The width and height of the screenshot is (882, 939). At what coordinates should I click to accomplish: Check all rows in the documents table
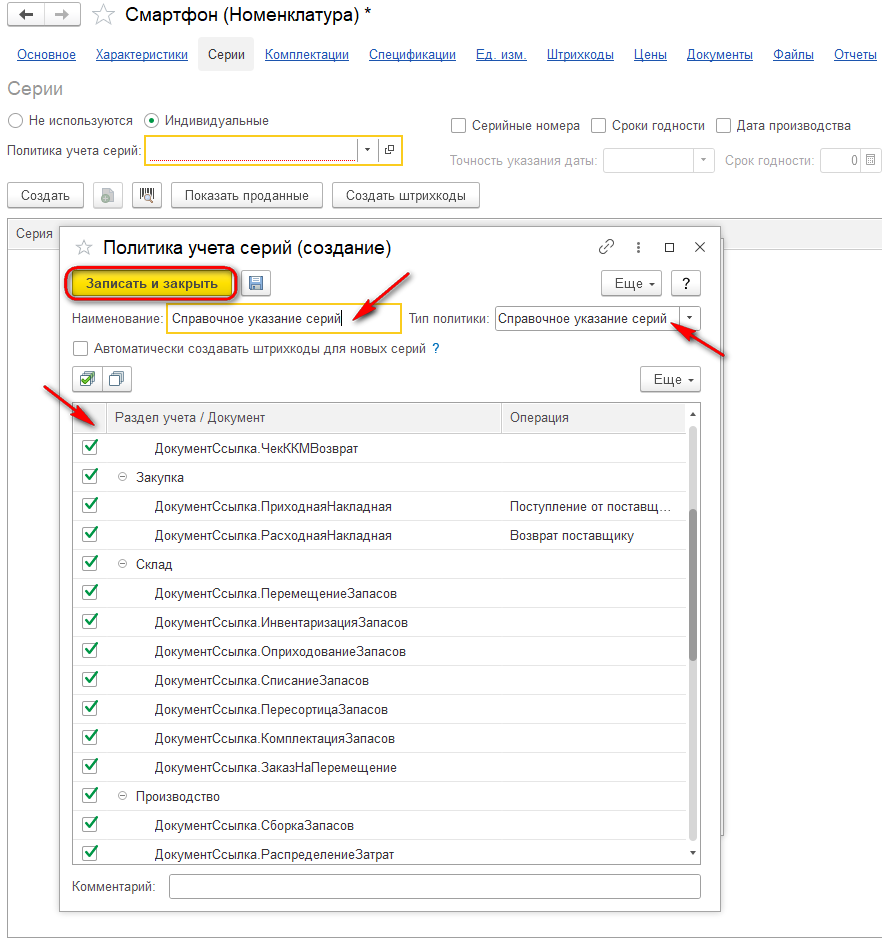pyautogui.click(x=87, y=379)
